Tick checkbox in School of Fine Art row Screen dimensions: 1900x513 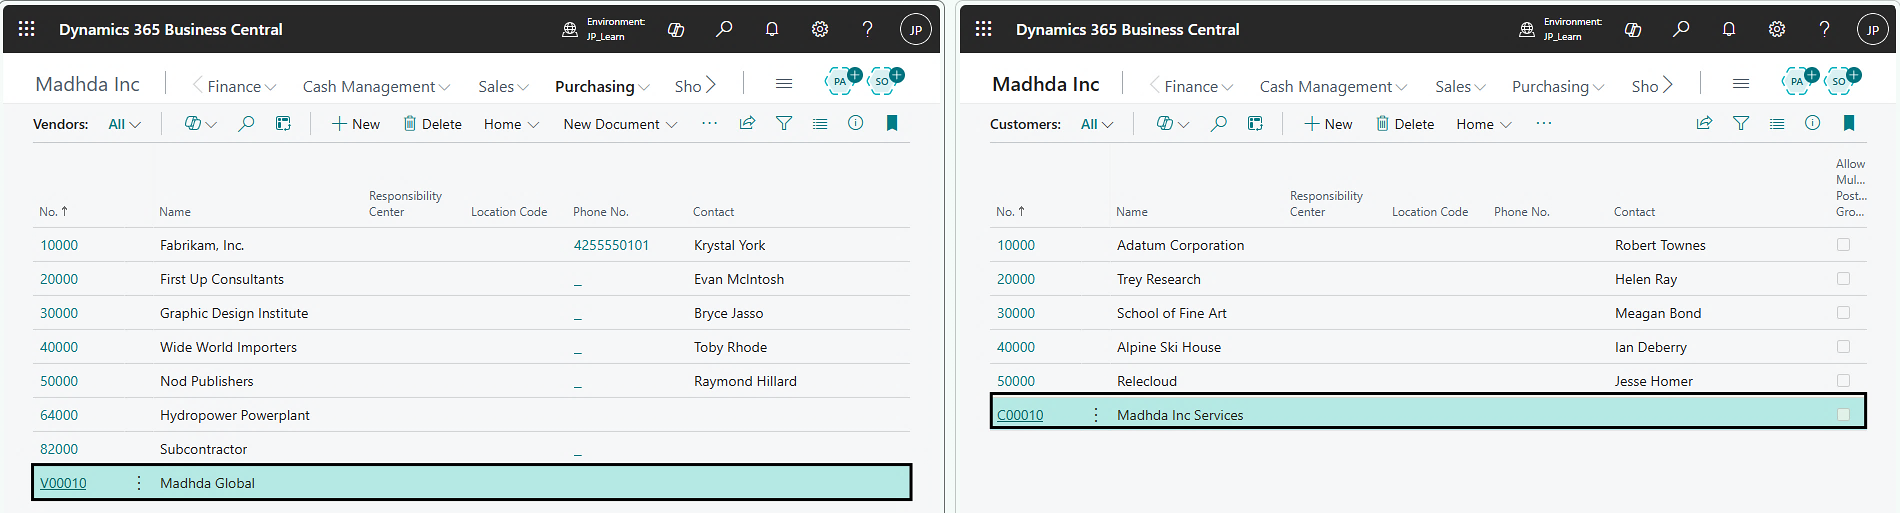click(x=1843, y=312)
